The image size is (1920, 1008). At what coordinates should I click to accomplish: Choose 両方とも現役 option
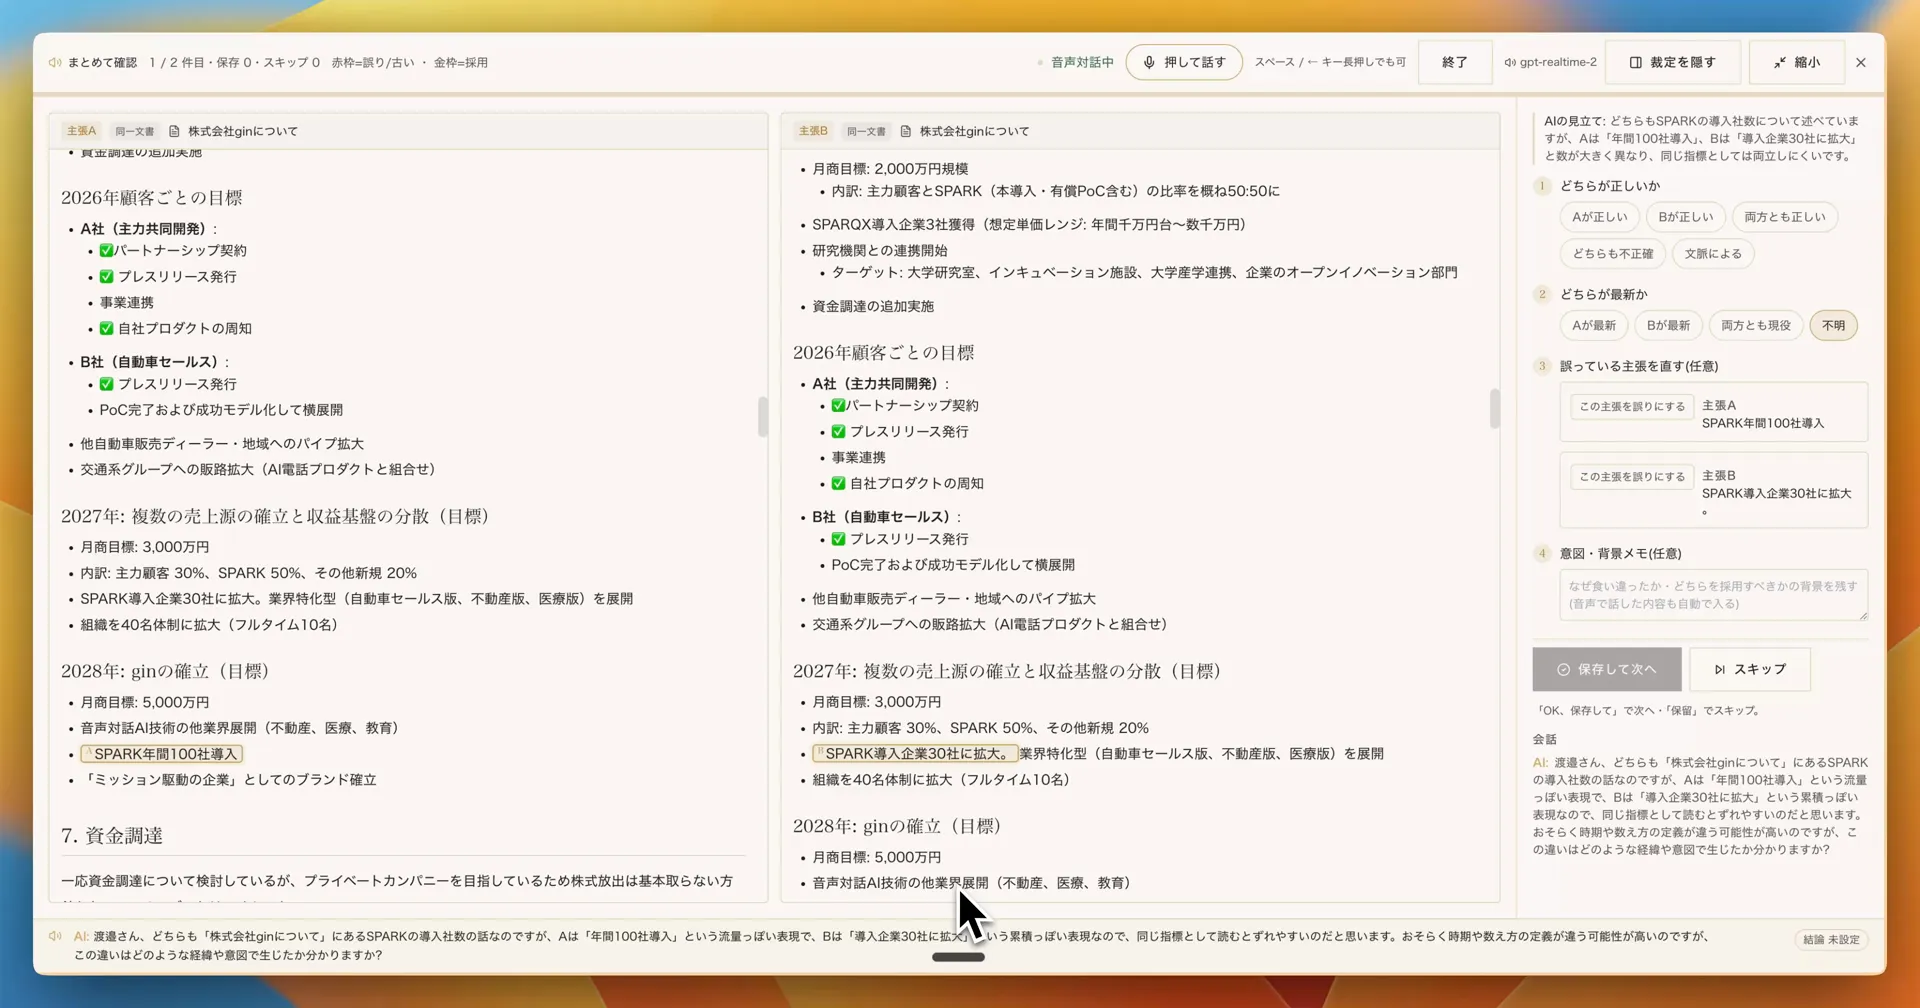pos(1756,326)
